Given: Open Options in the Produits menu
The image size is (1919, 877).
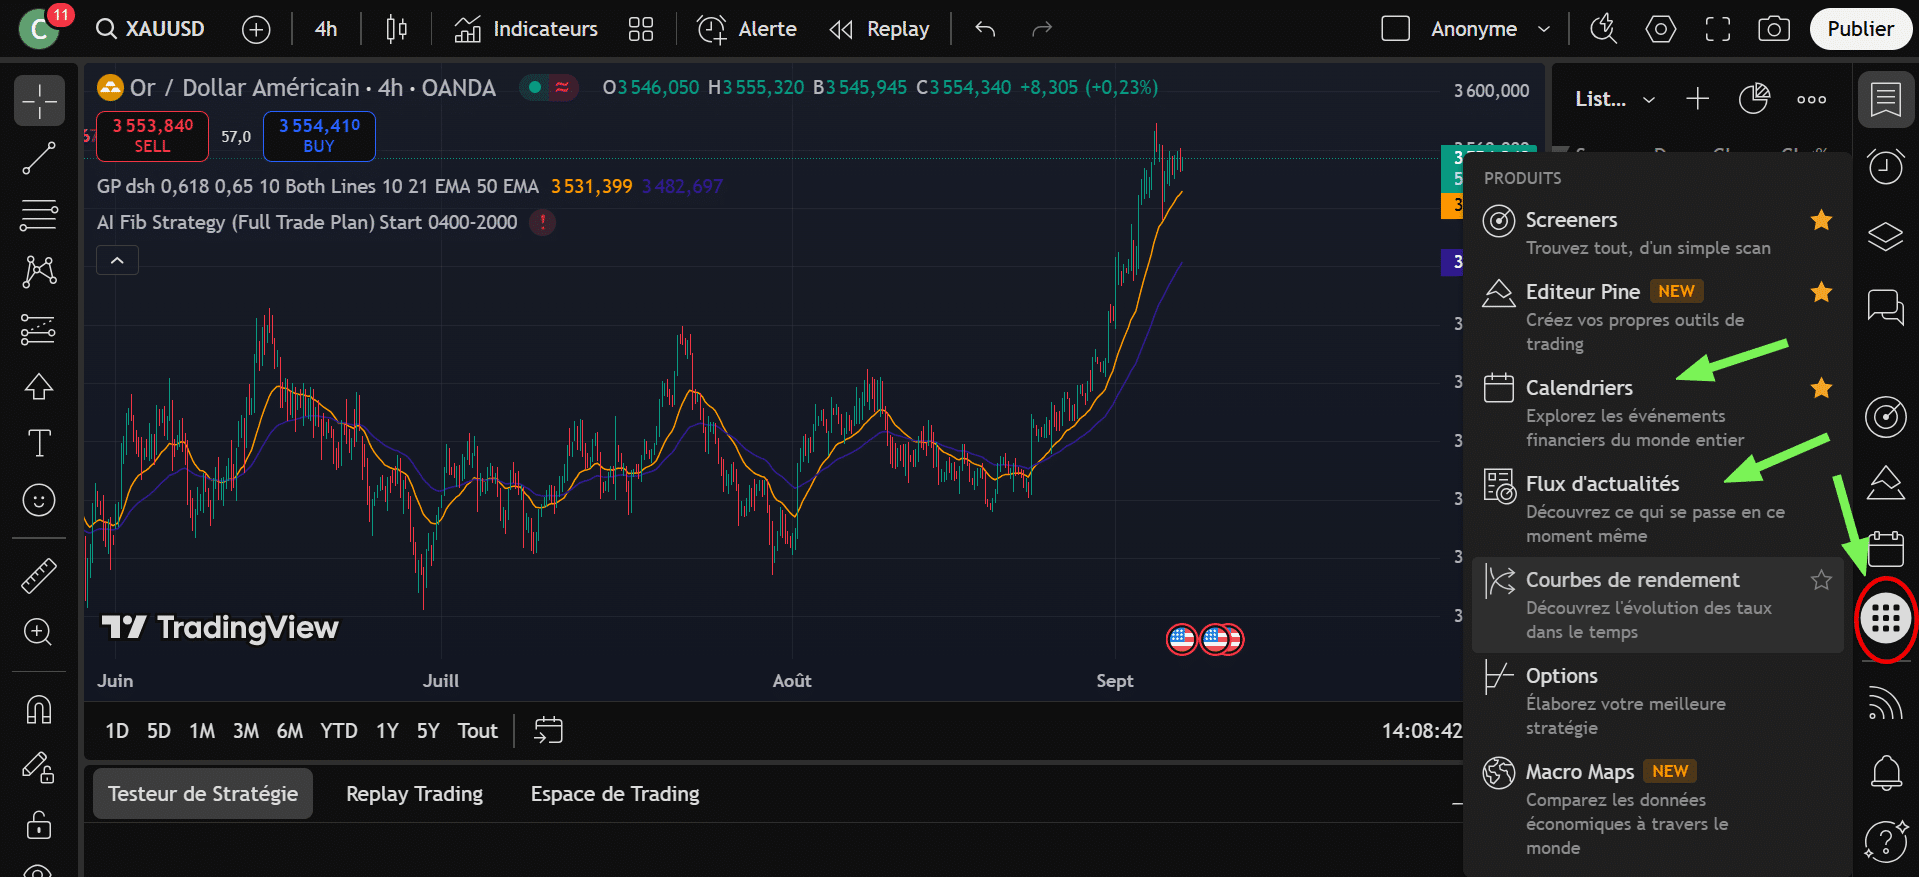Looking at the screenshot, I should [1561, 676].
